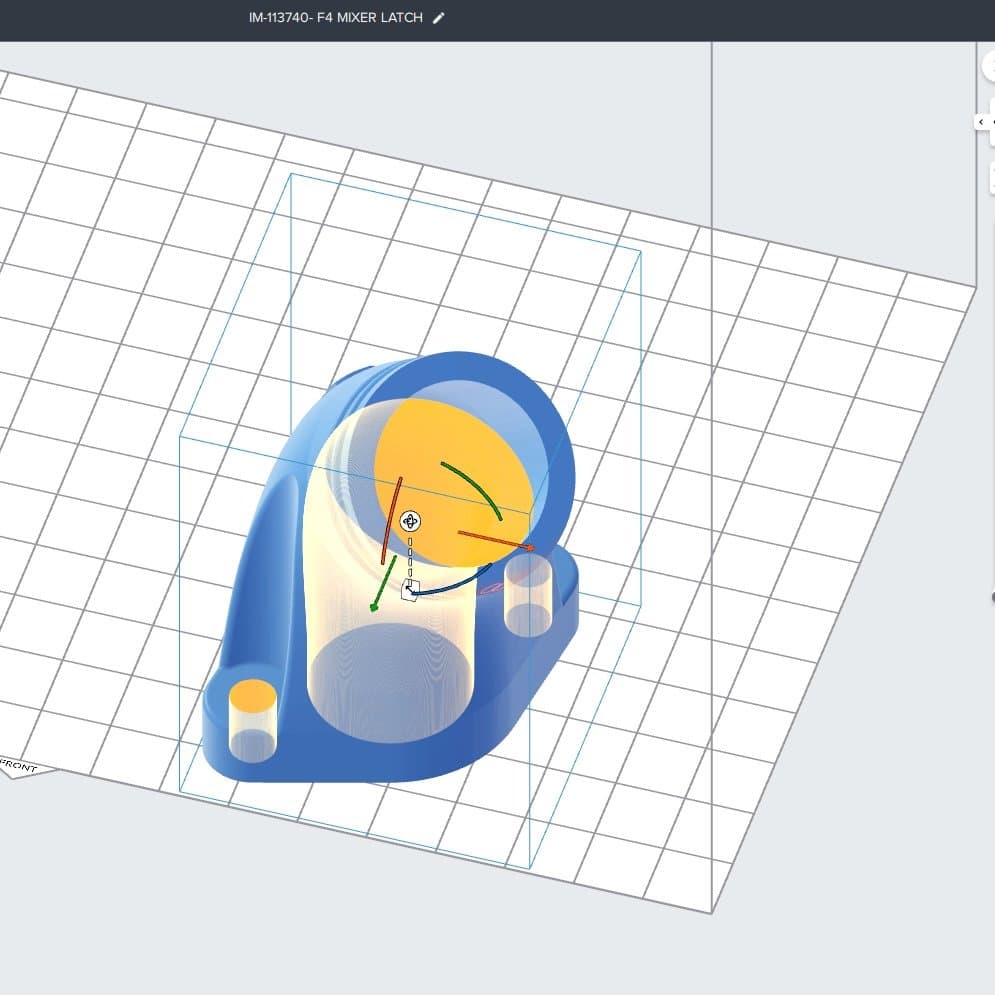Click the small orange top of the front-left post
Image resolution: width=995 pixels, height=995 pixels.
253,695
